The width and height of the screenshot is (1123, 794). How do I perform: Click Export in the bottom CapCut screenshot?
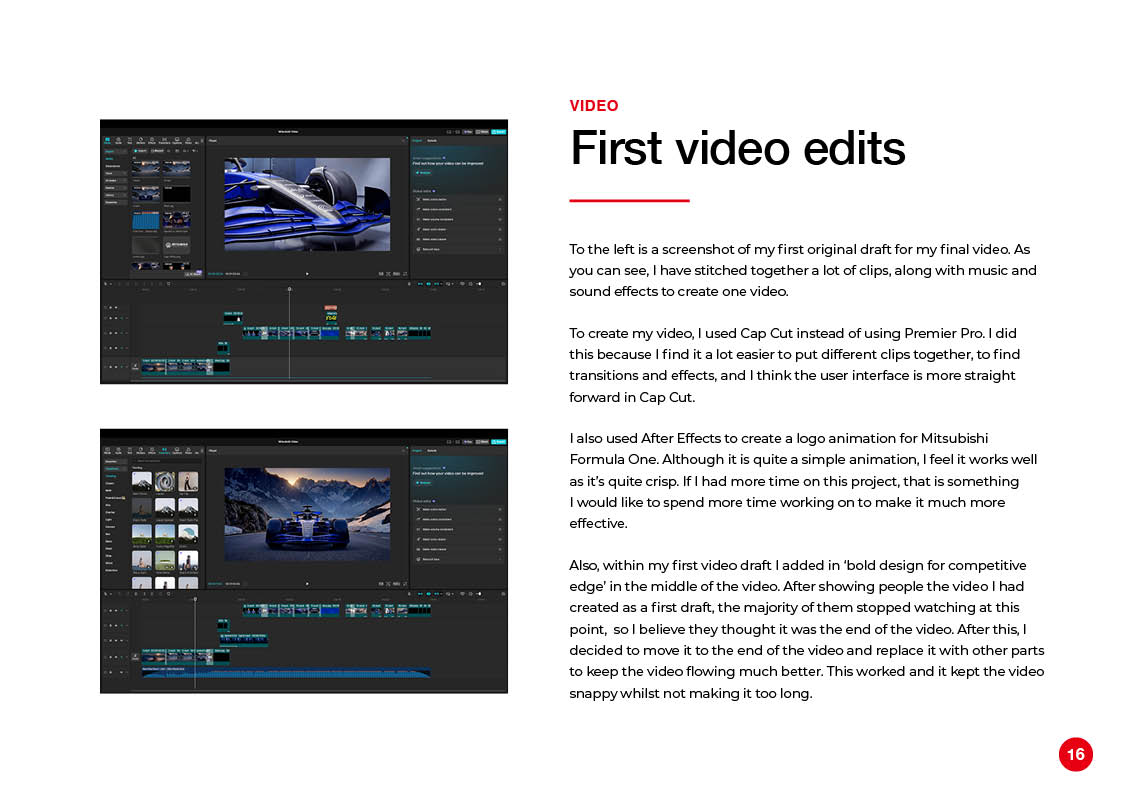(498, 442)
